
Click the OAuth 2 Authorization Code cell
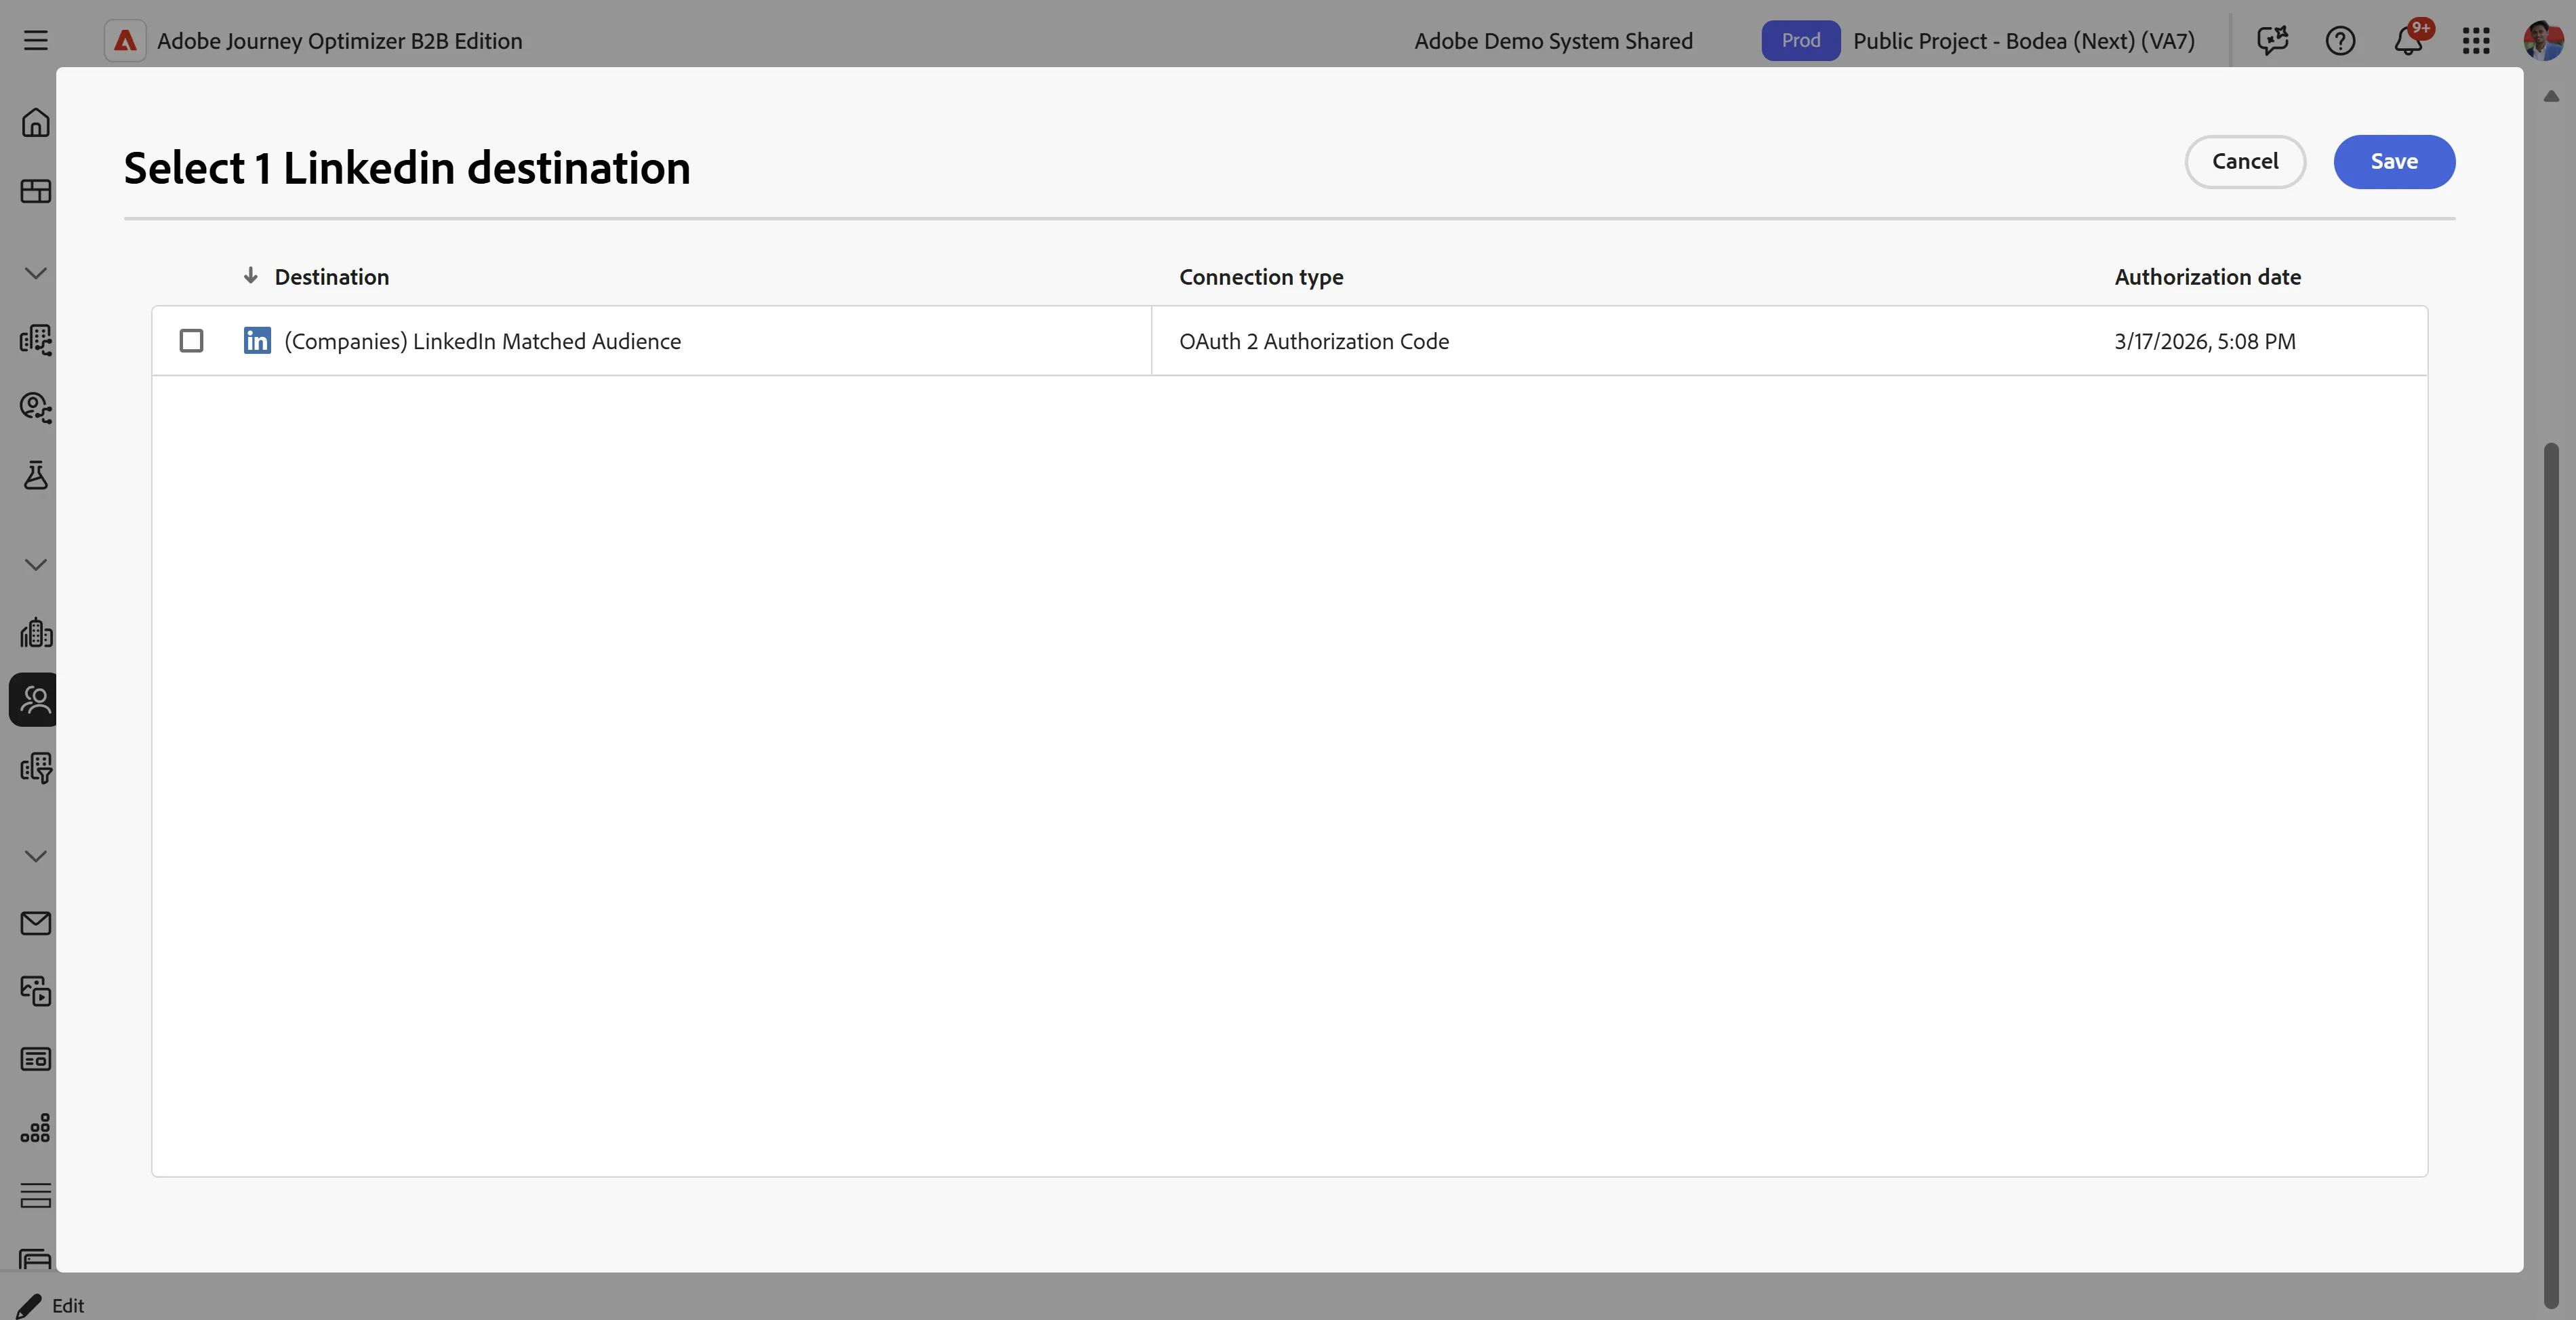pyautogui.click(x=1314, y=341)
